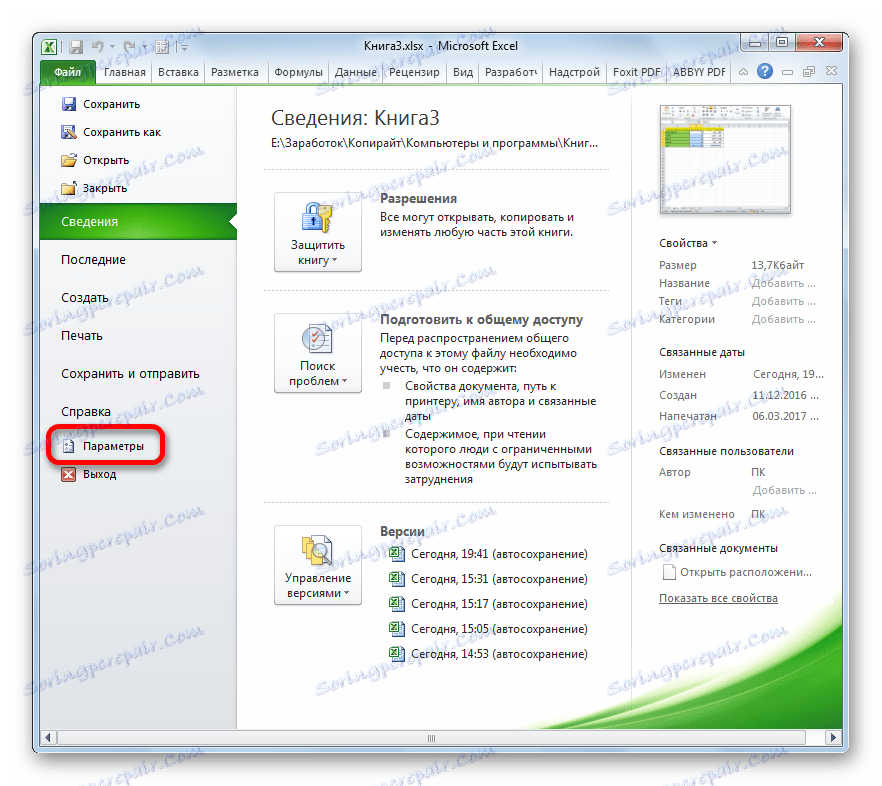Open Параметры options entry
882x786 pixels.
pyautogui.click(x=104, y=446)
